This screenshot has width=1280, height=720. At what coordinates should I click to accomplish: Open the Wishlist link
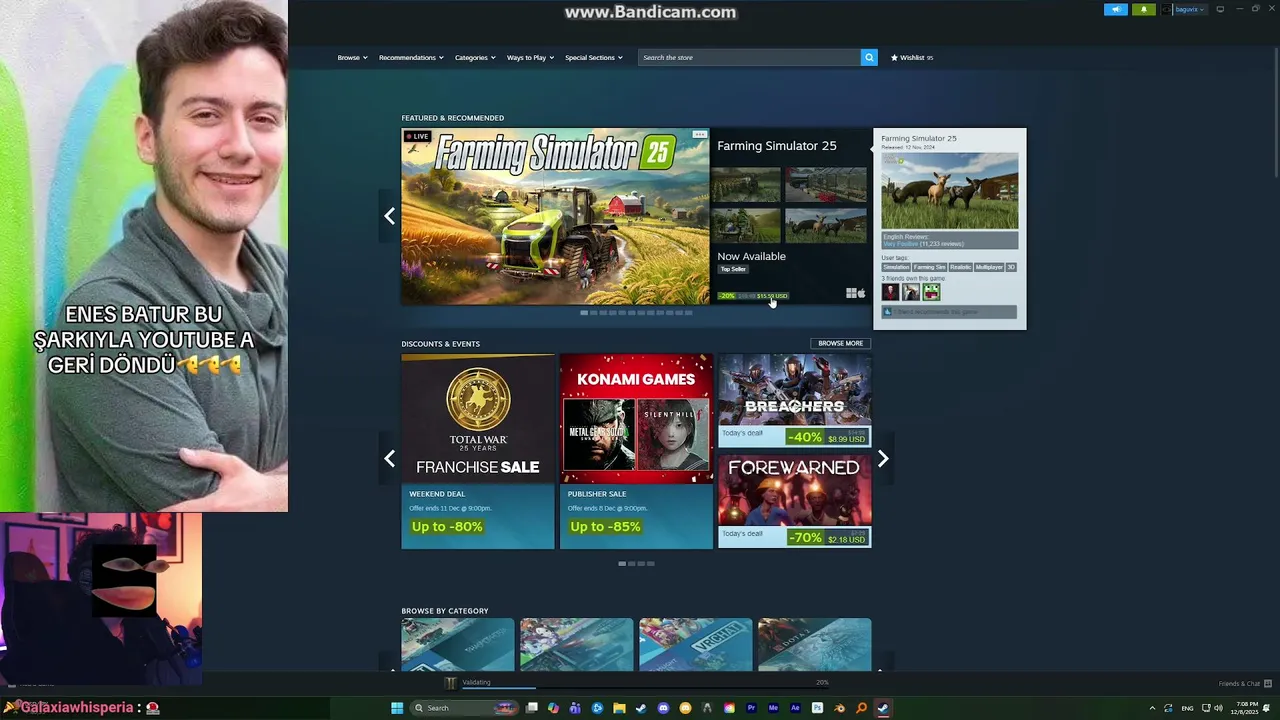[x=912, y=57]
